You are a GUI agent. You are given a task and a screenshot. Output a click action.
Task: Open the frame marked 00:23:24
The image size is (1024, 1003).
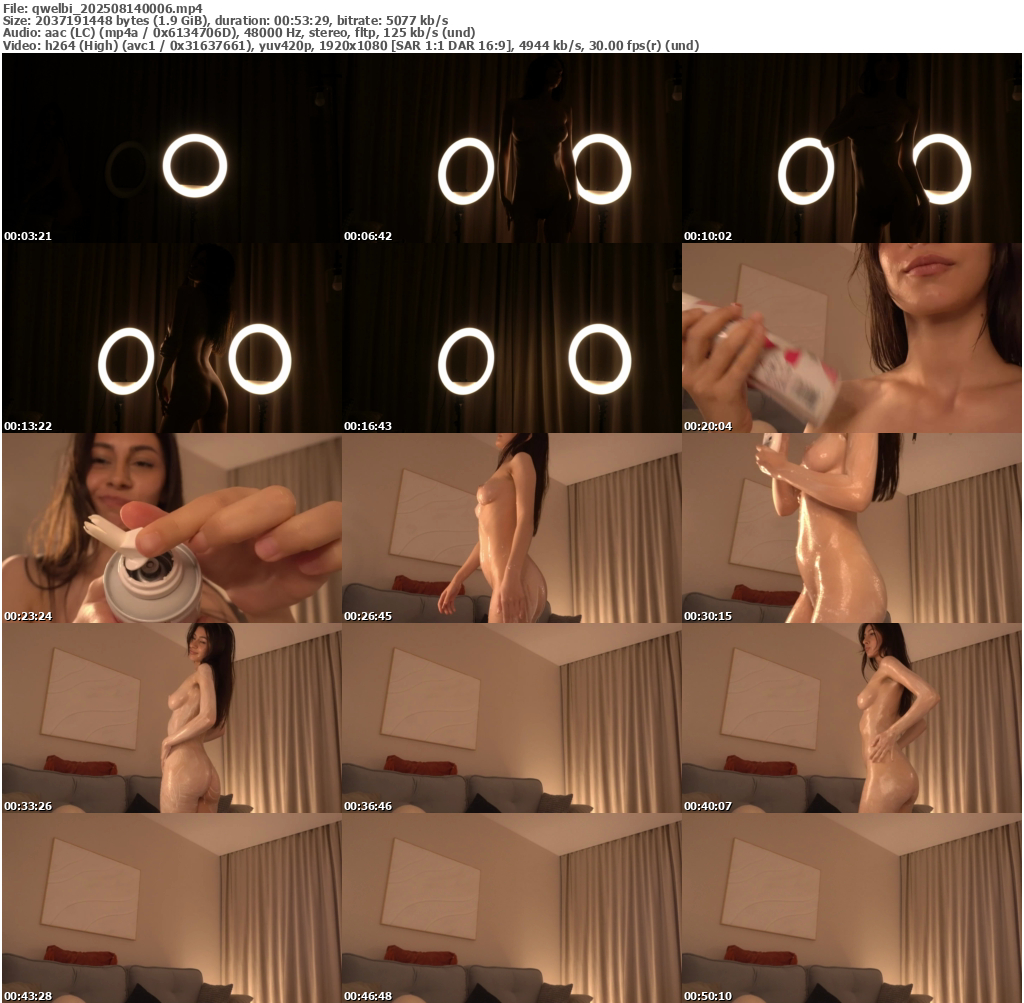172,528
